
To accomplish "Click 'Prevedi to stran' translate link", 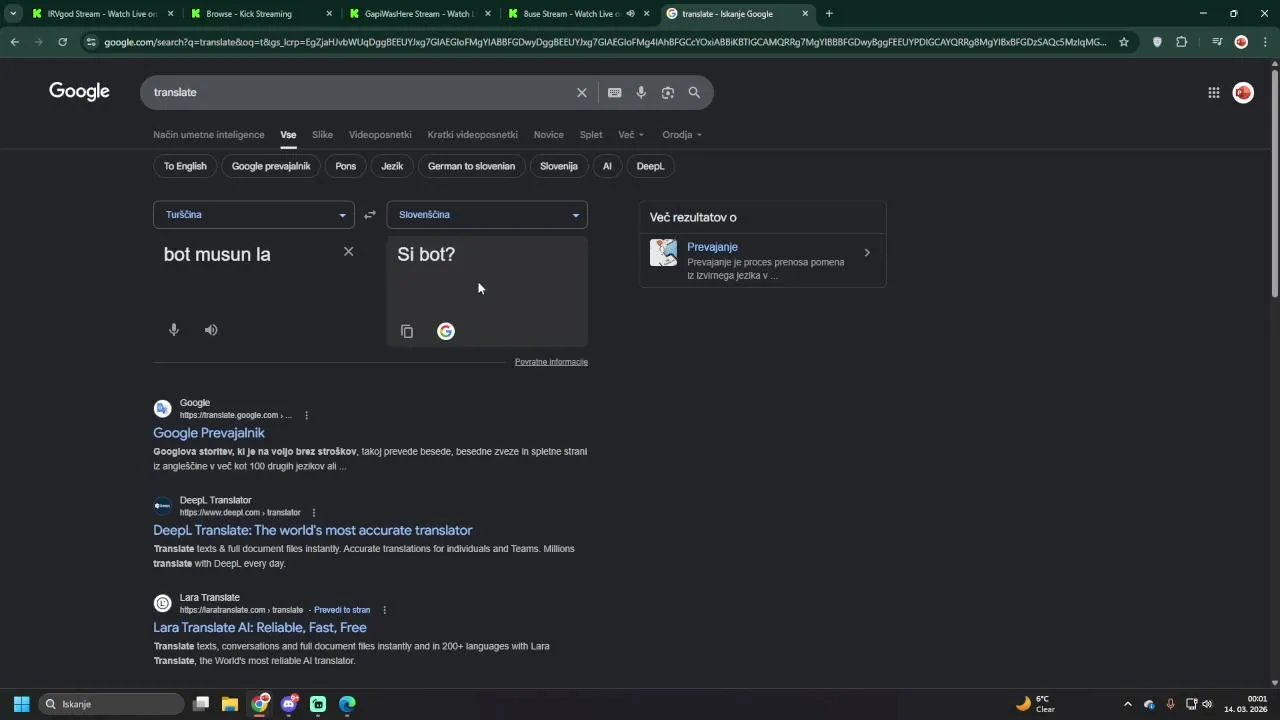I will (x=342, y=610).
